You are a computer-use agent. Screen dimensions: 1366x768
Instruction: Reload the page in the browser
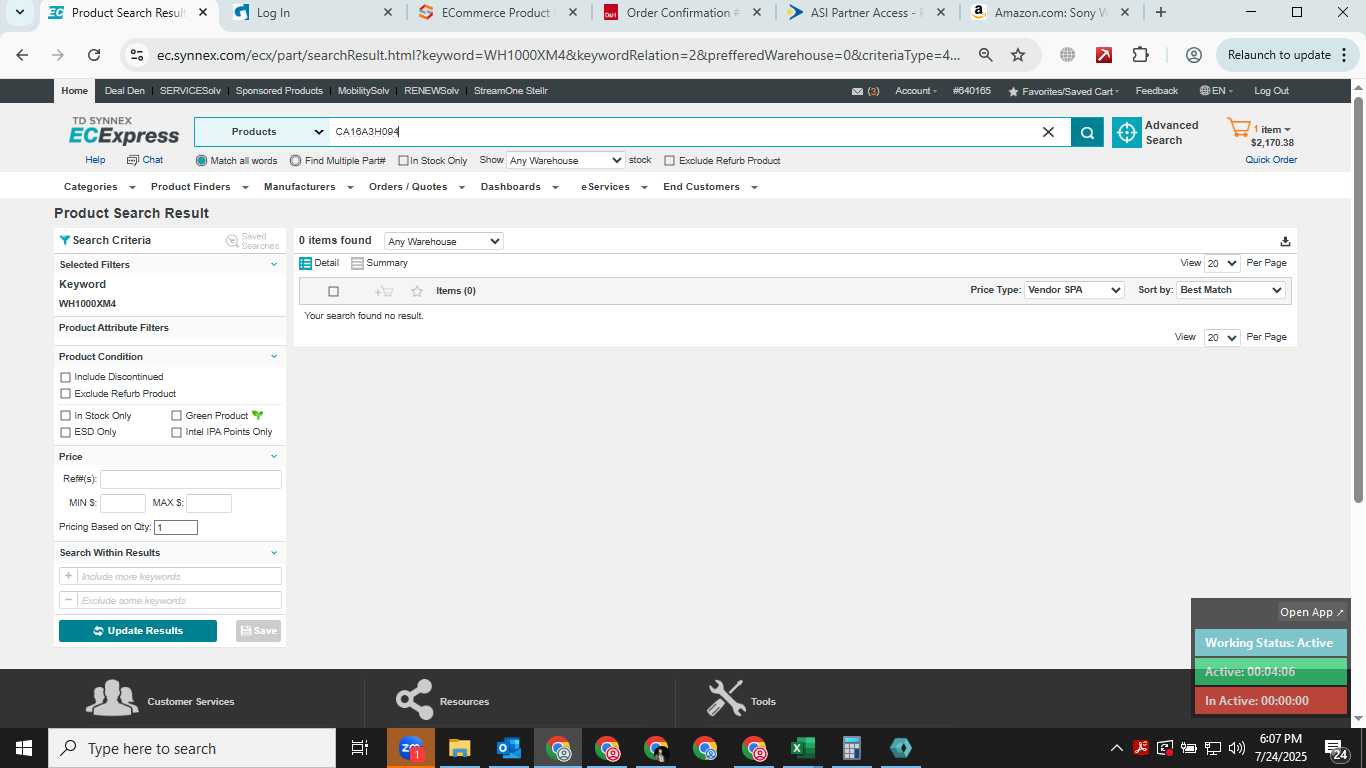tap(94, 55)
